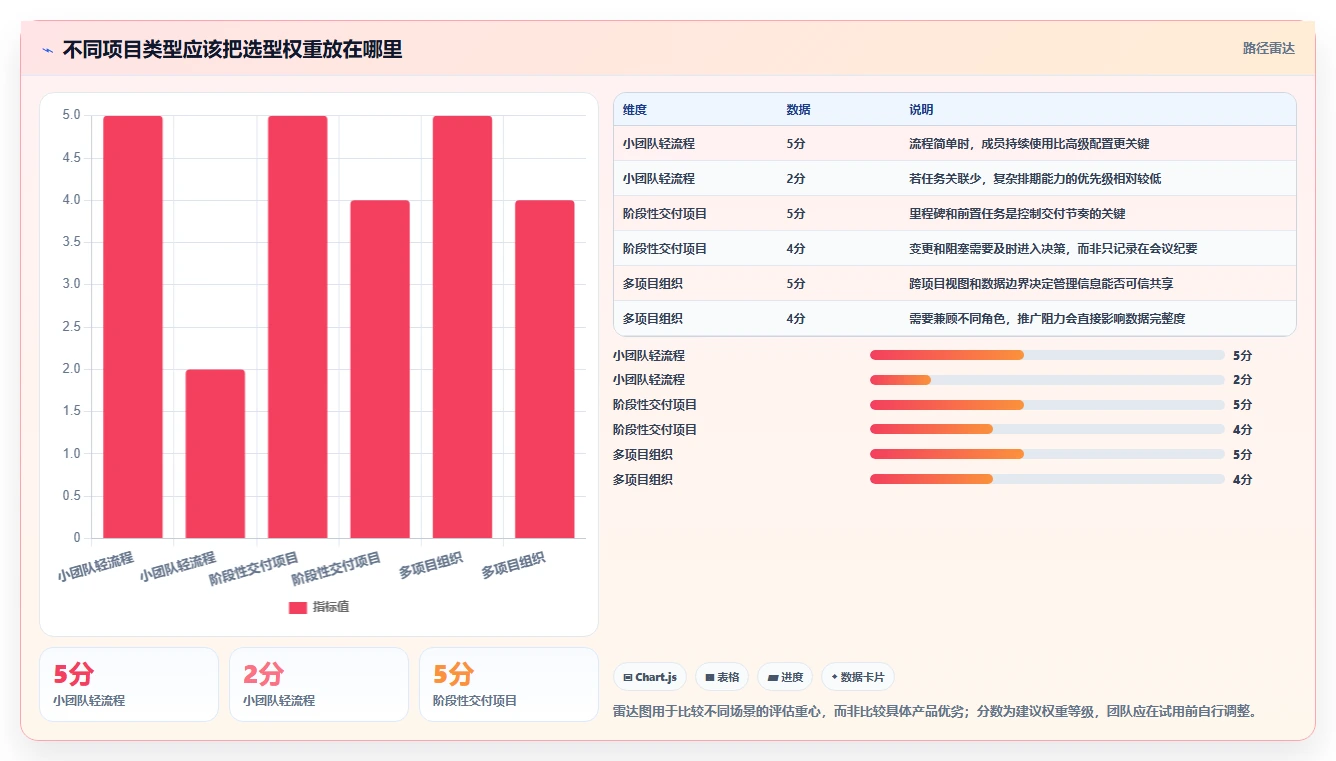Viewport: 1336px width, 761px height.
Task: Click the 维度 column header
Action: 635,110
